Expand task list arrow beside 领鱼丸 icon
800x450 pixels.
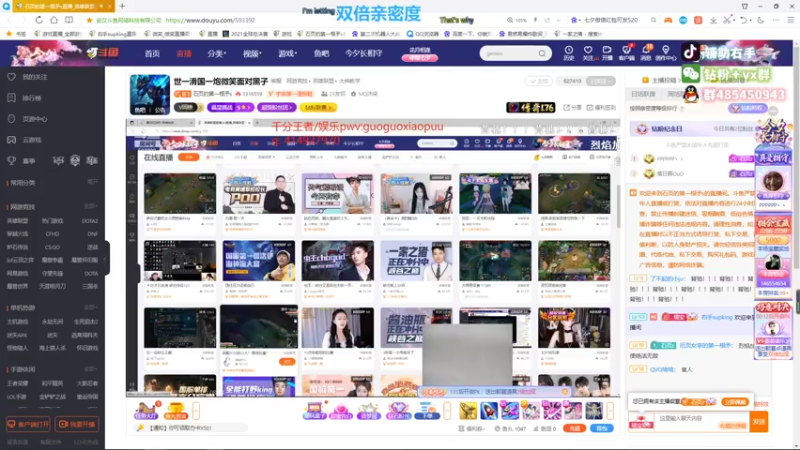[196, 411]
